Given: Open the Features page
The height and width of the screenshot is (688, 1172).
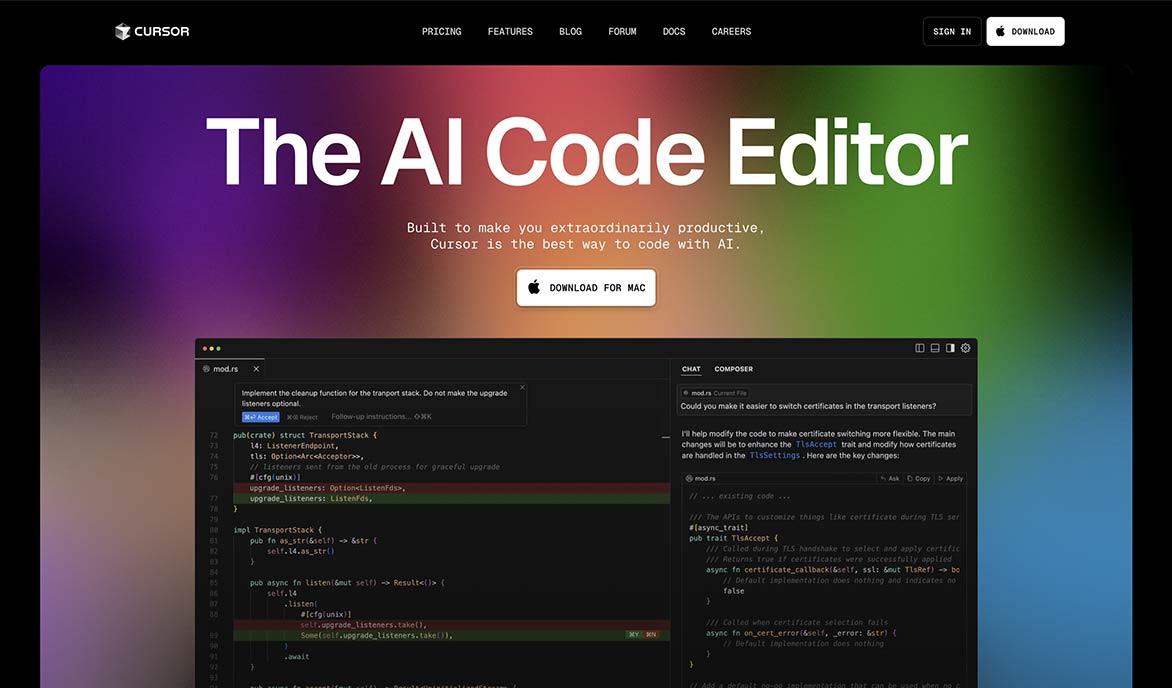Looking at the screenshot, I should click(x=511, y=31).
